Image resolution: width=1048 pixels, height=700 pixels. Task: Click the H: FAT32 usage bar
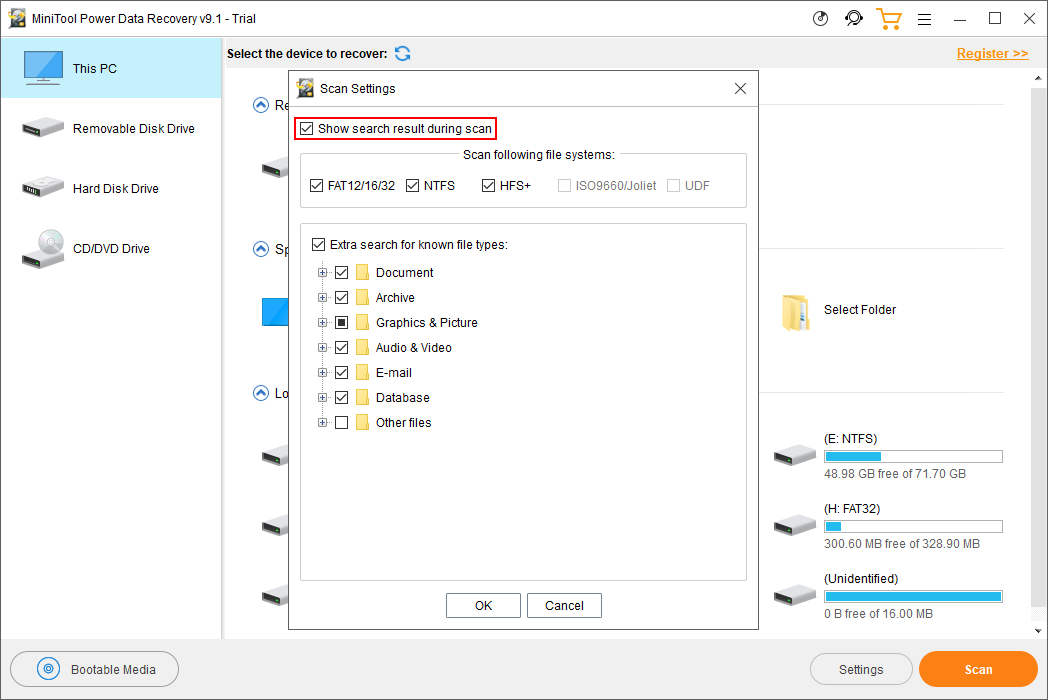913,526
